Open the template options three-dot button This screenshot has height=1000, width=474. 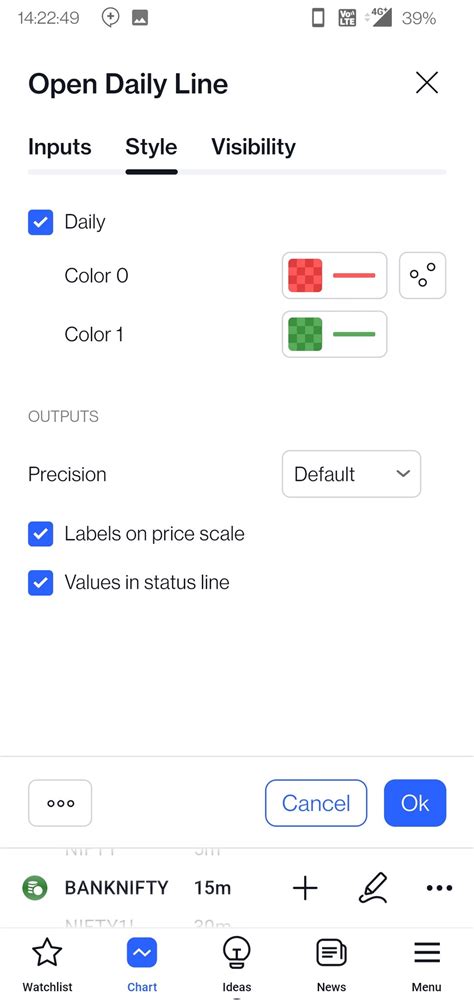(60, 803)
